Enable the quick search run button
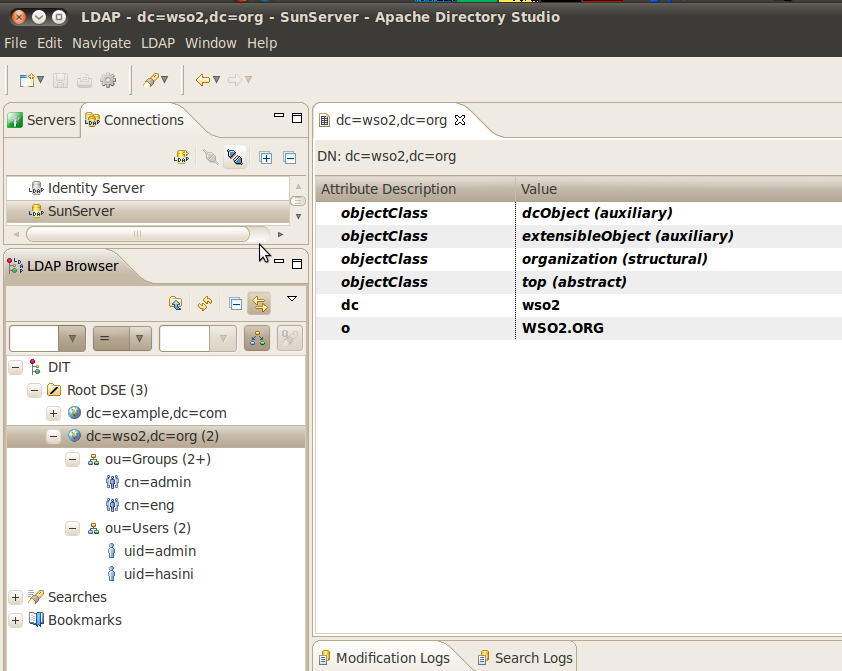 click(288, 338)
